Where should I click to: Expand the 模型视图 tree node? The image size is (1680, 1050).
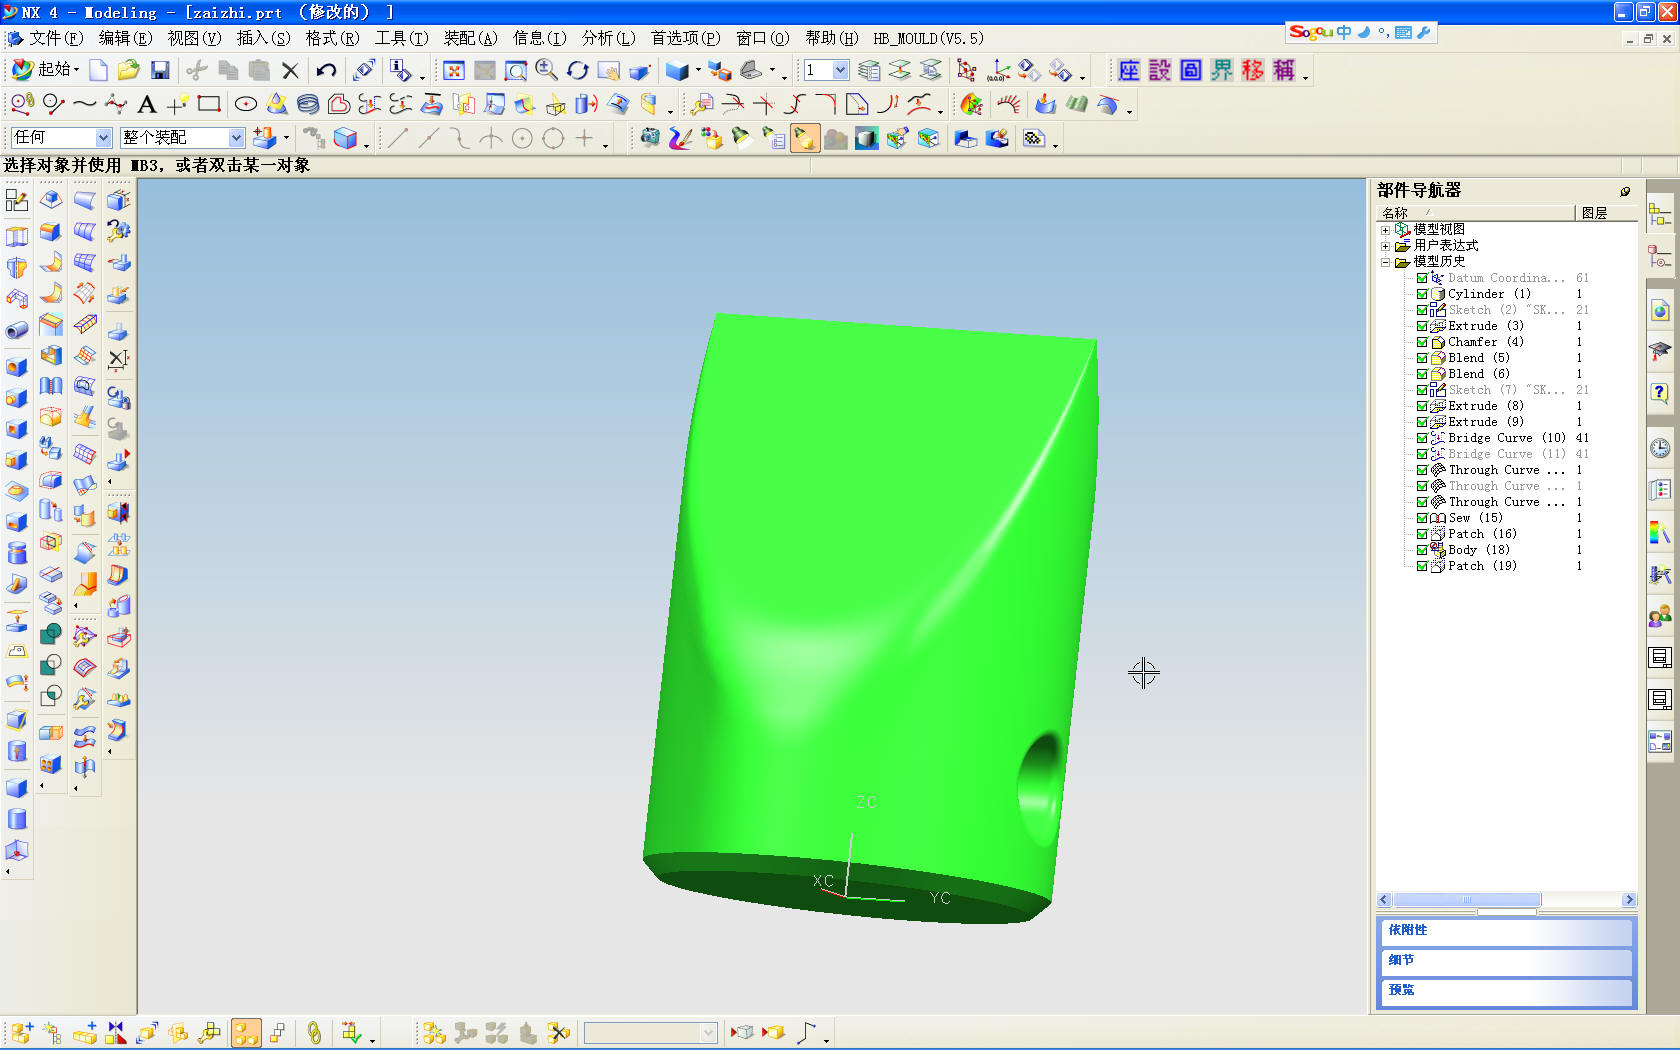pyautogui.click(x=1386, y=230)
